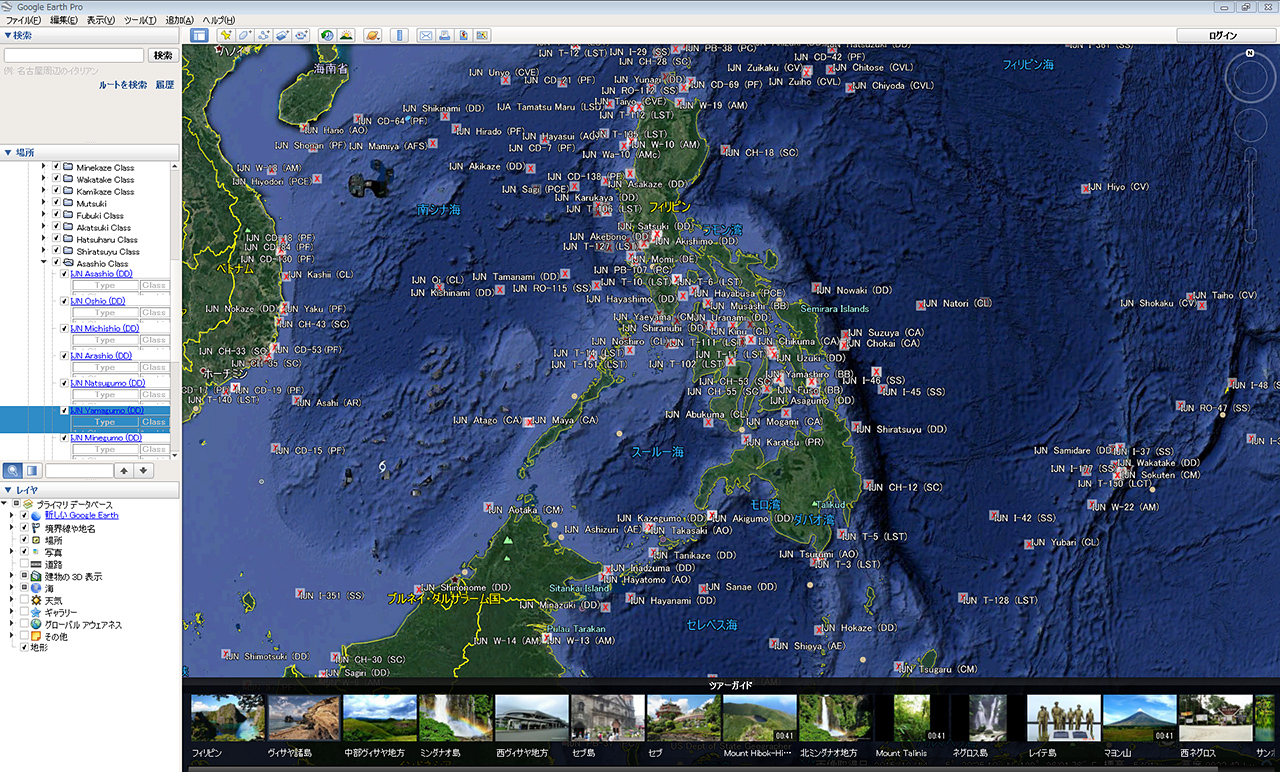This screenshot has width=1280, height=772.
Task: Click the marker at IJN I-351 (SS)
Action: [x=300, y=594]
